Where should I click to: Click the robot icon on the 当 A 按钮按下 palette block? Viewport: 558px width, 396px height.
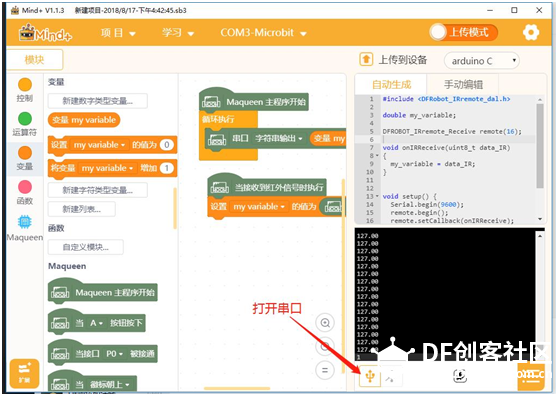(x=60, y=323)
